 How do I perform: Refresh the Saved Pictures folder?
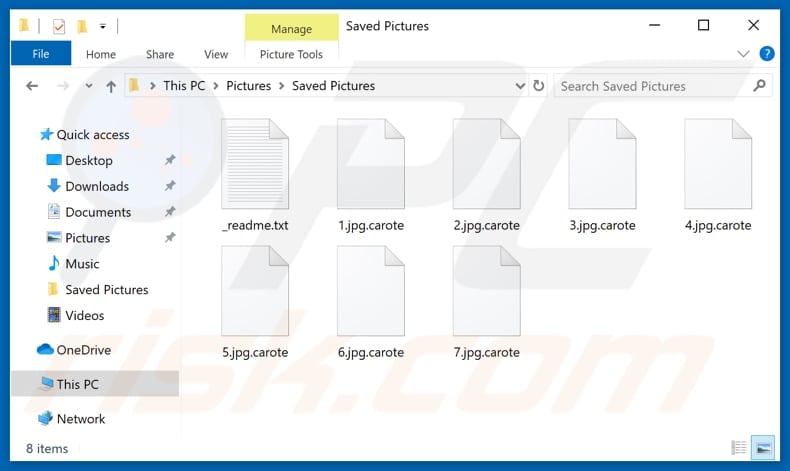pos(539,86)
